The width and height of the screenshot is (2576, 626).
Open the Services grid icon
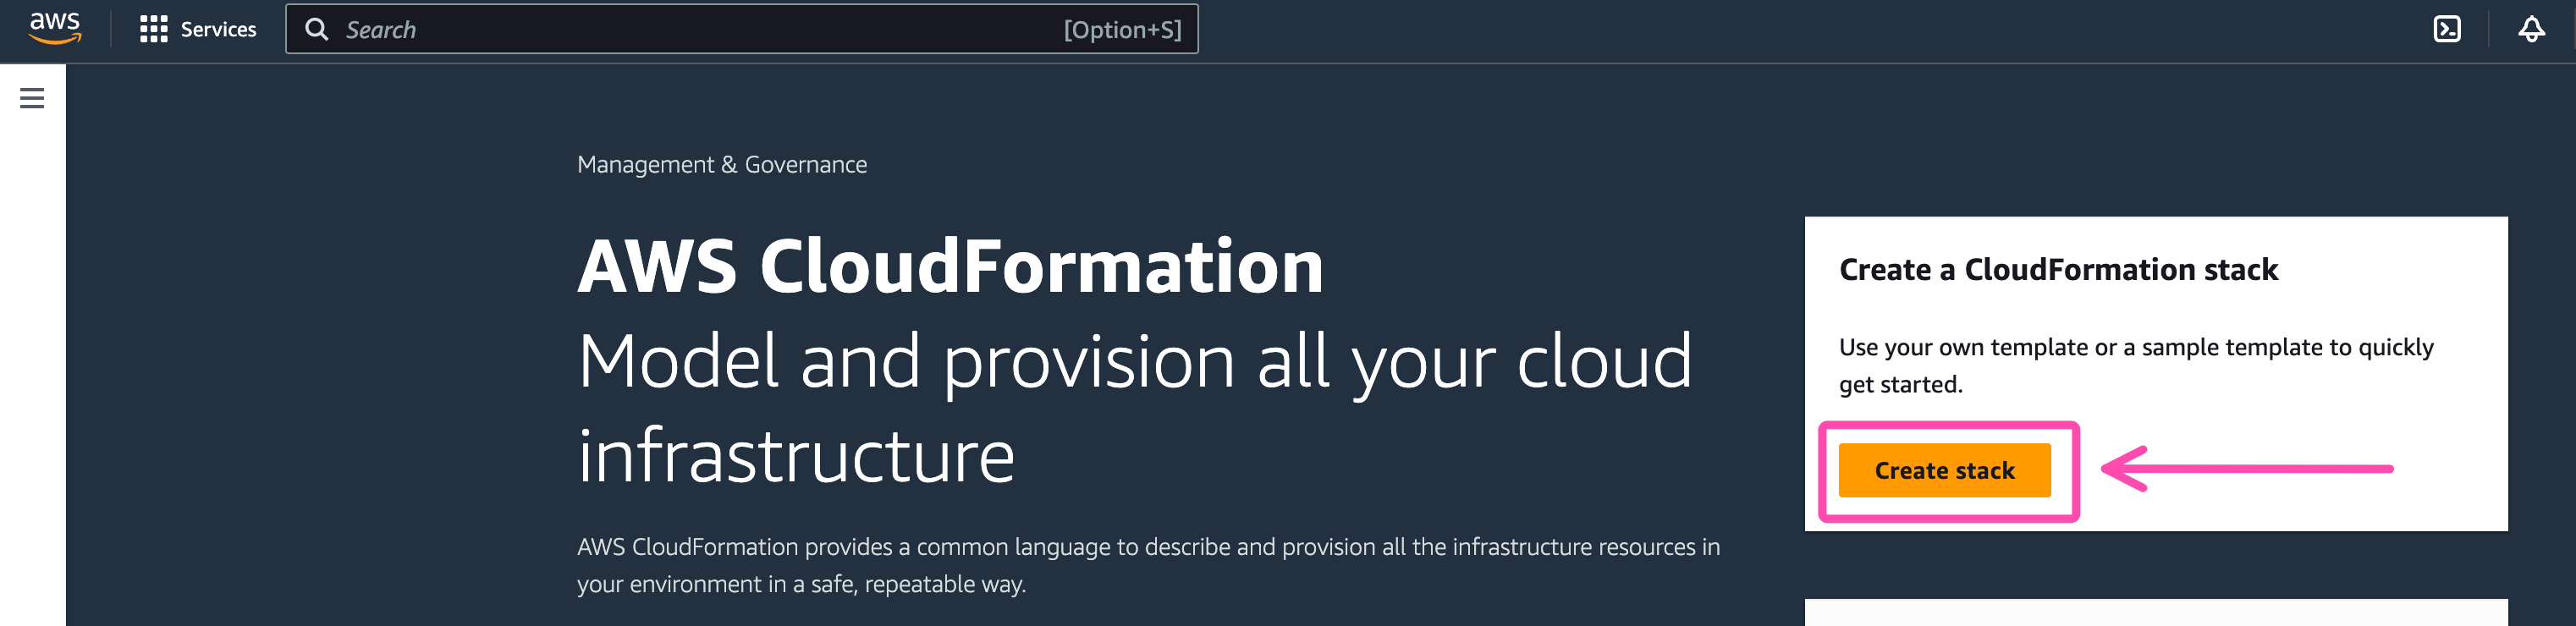(x=153, y=29)
